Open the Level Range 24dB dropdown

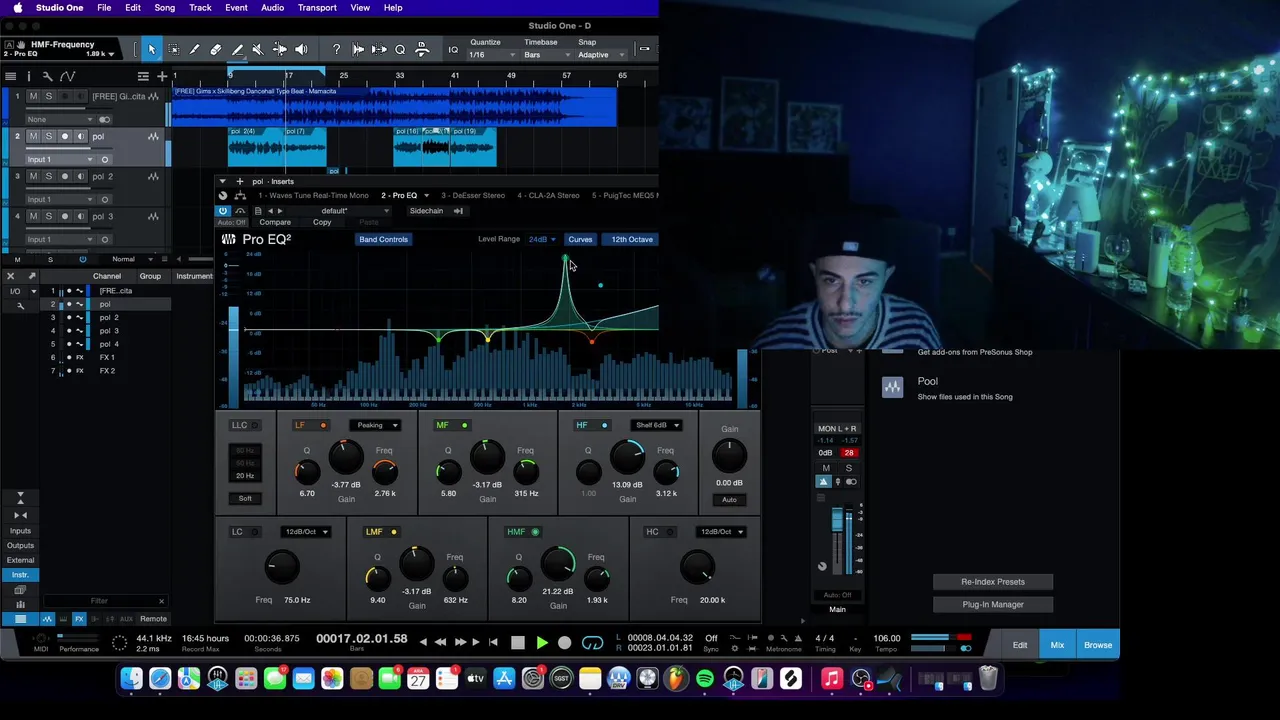click(542, 239)
